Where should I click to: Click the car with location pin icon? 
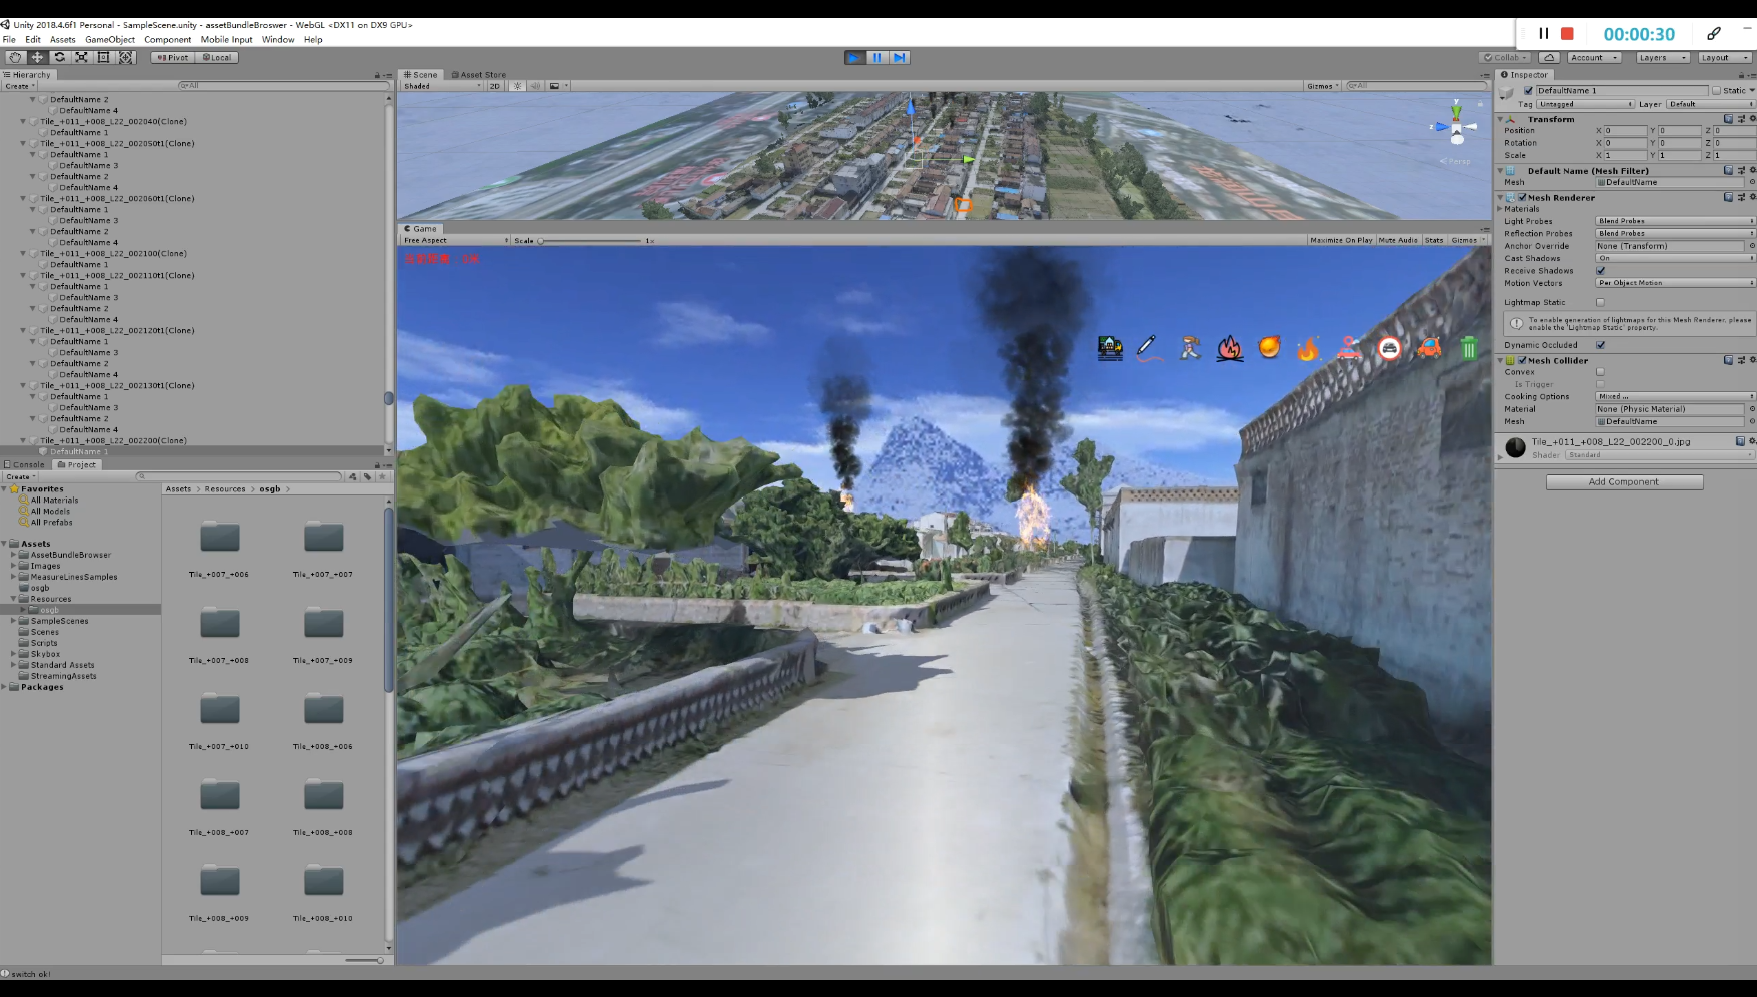coord(1349,348)
